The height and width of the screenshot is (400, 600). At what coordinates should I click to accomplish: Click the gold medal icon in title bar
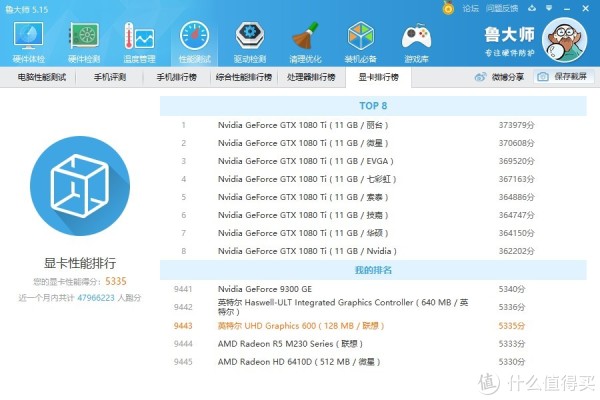point(448,8)
